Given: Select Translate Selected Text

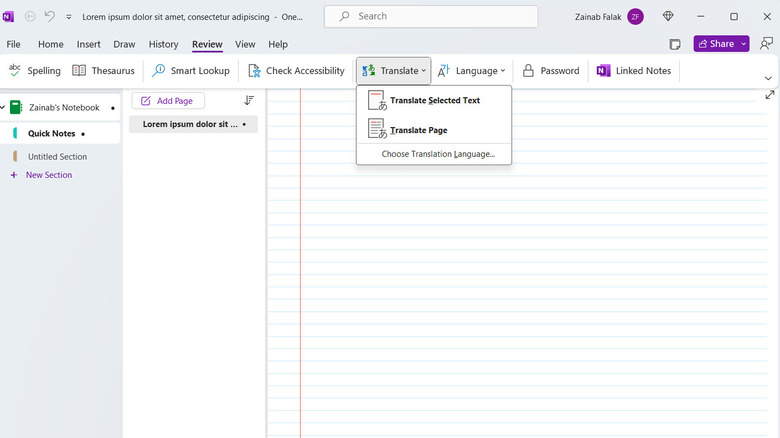Looking at the screenshot, I should [434, 101].
